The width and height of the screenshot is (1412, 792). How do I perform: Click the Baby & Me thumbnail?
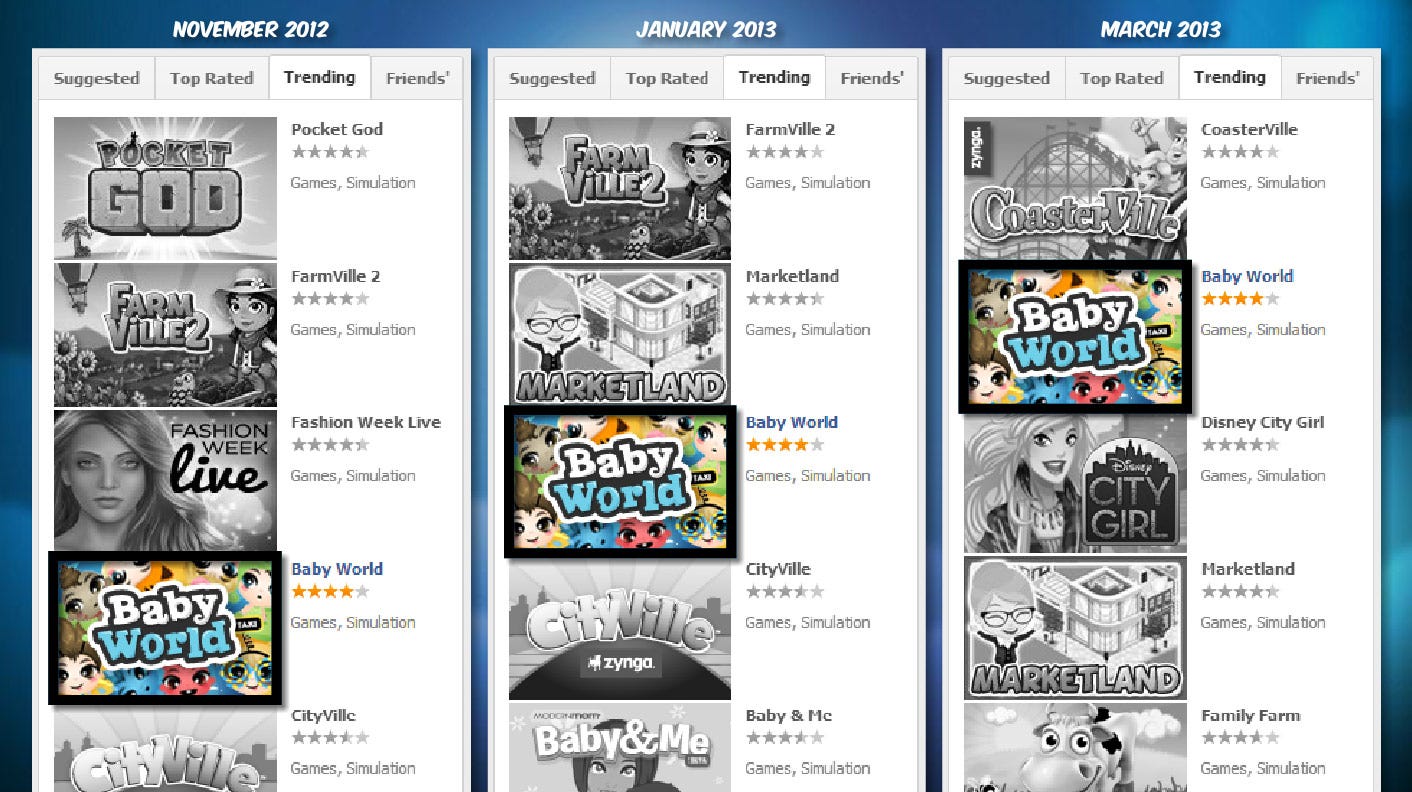pos(620,747)
